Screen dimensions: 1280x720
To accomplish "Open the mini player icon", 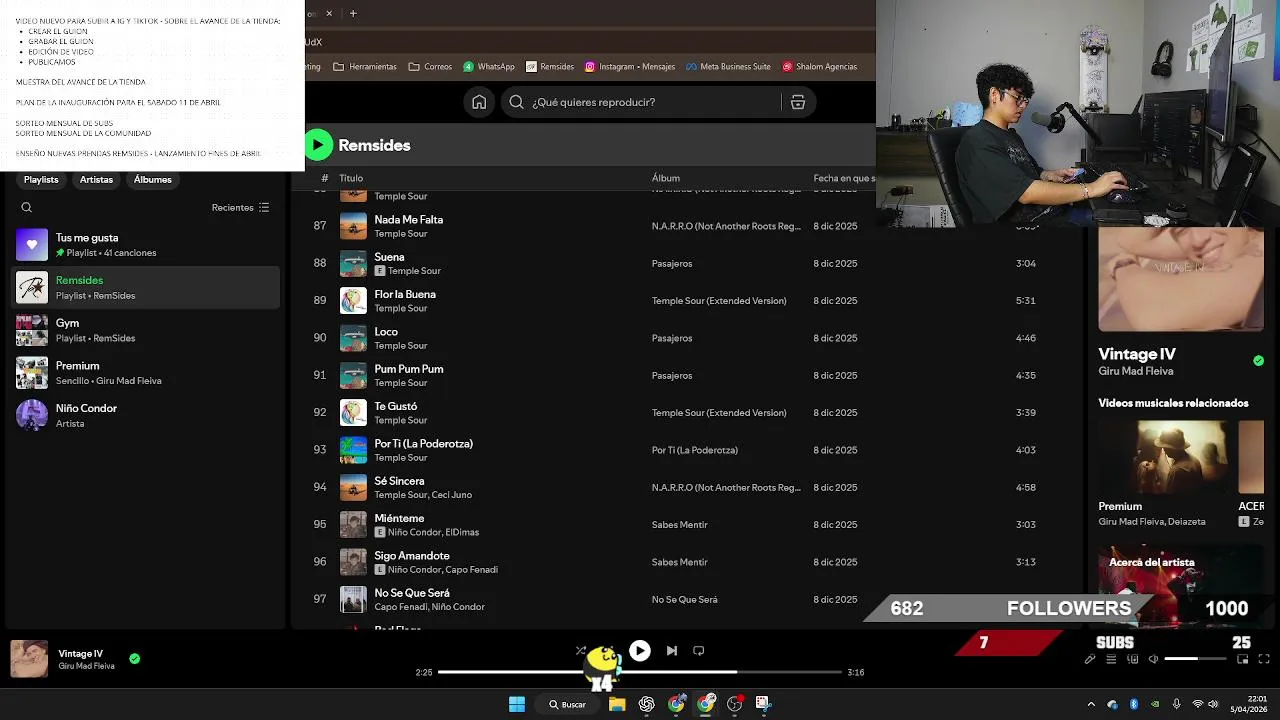I will pyautogui.click(x=1243, y=659).
